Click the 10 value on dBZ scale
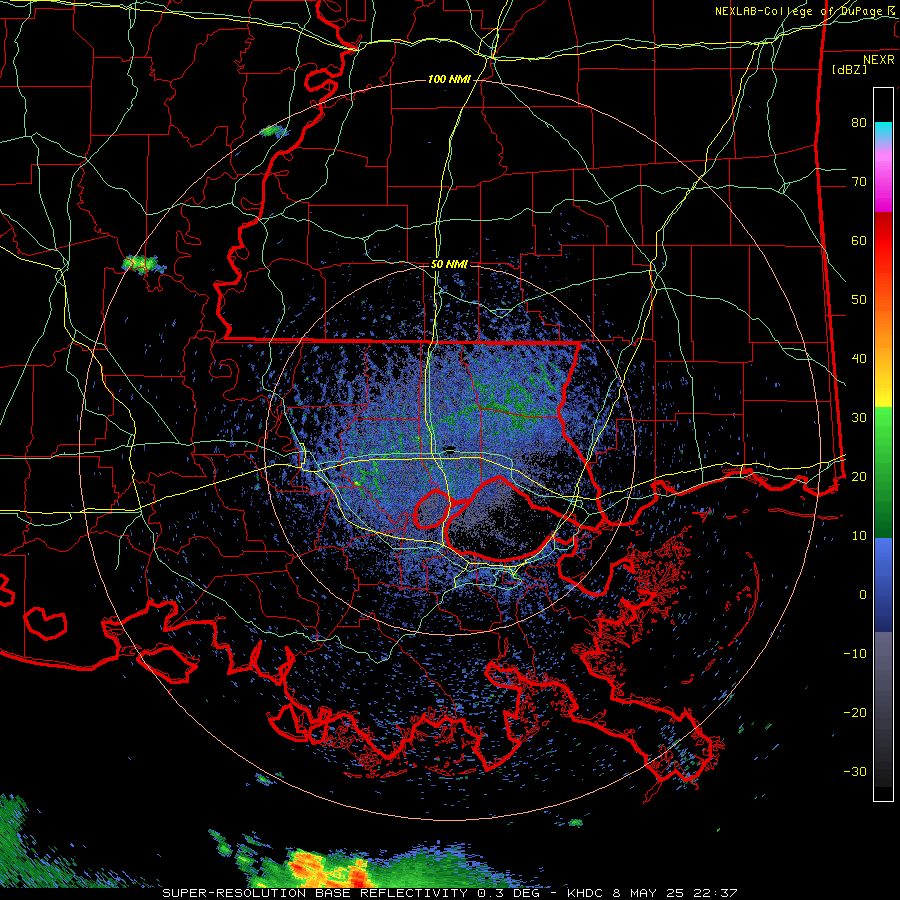Screen dimensions: 900x900 pyautogui.click(x=859, y=536)
